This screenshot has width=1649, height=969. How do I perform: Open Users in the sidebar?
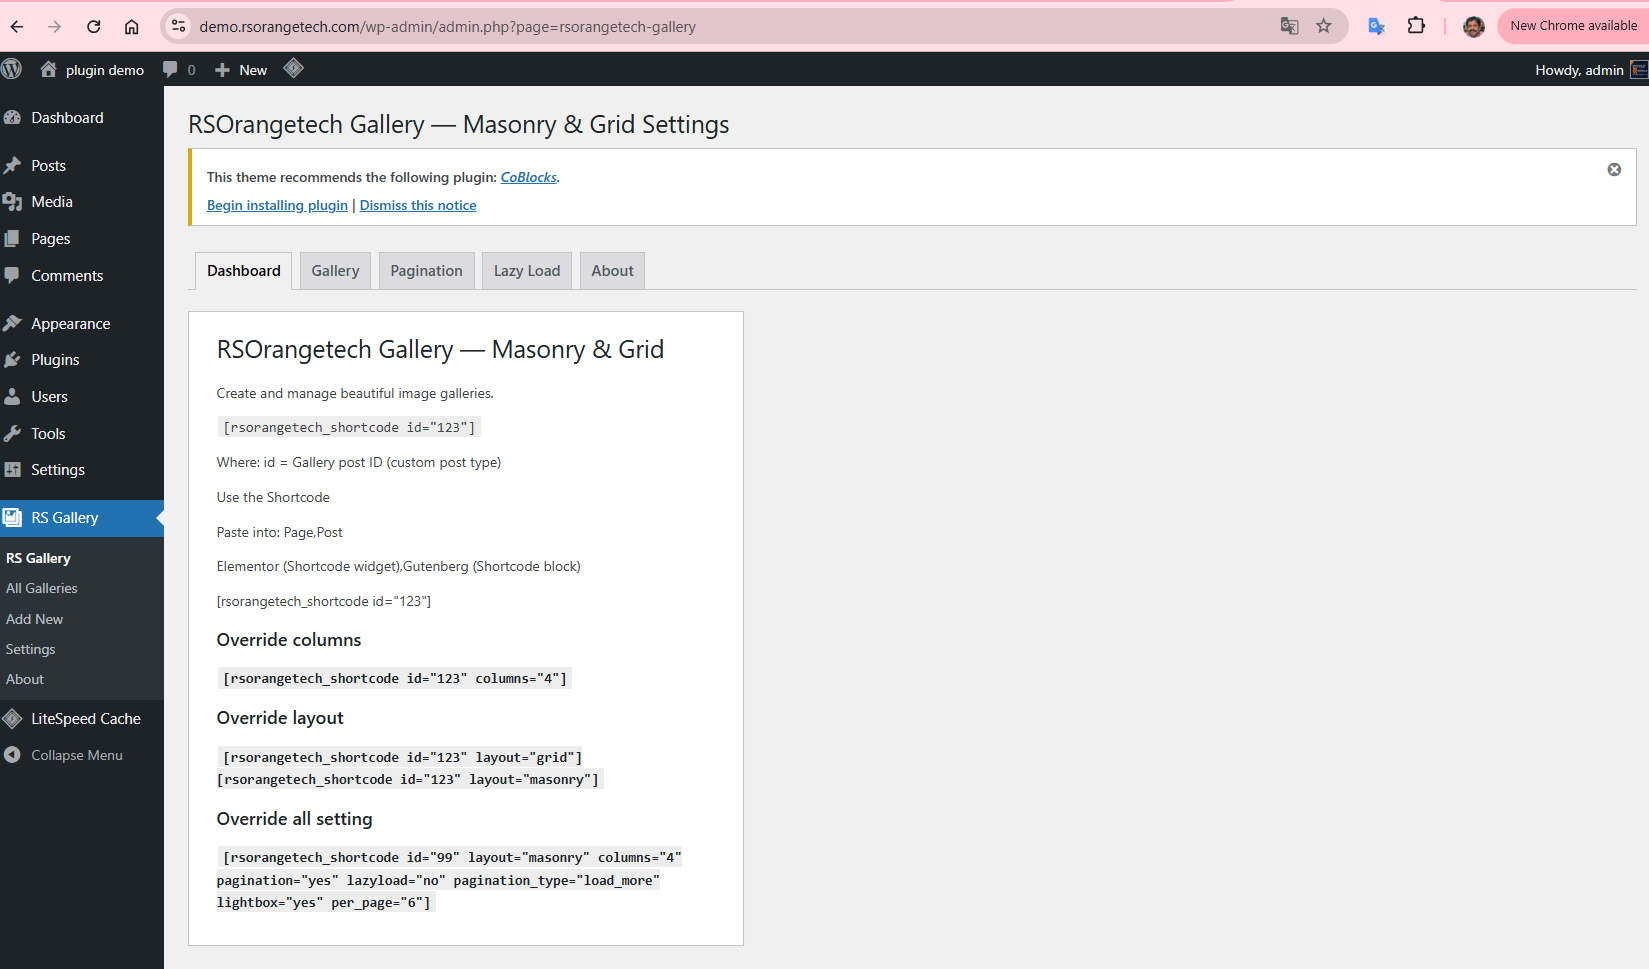82,397
